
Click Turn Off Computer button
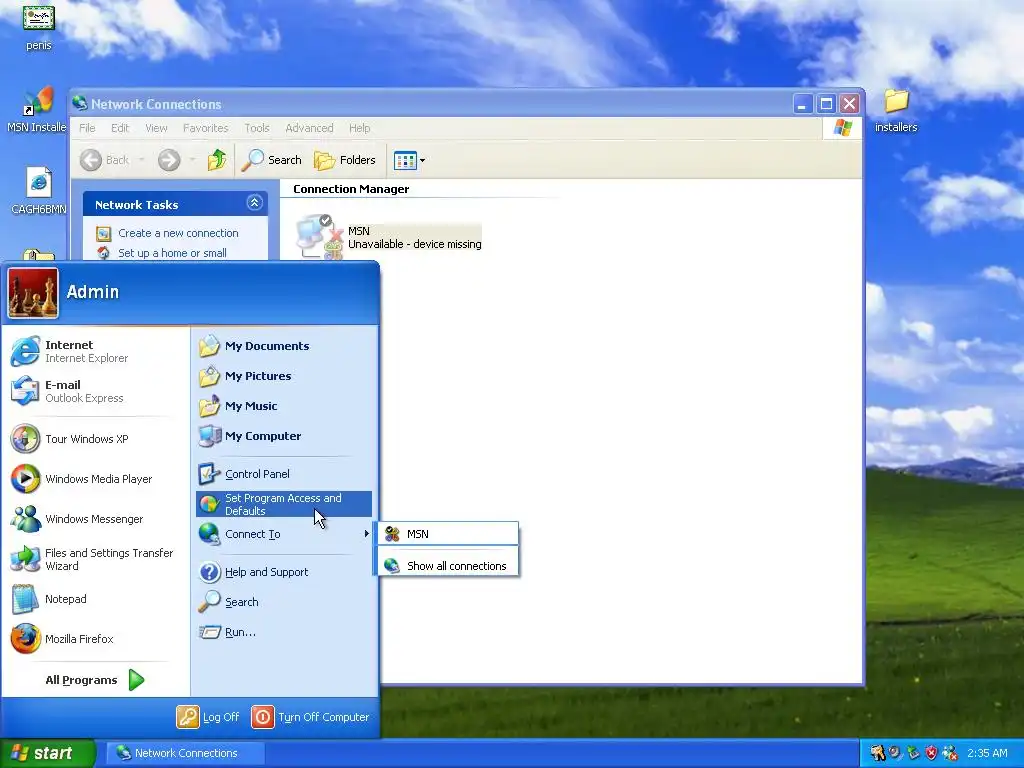(311, 717)
